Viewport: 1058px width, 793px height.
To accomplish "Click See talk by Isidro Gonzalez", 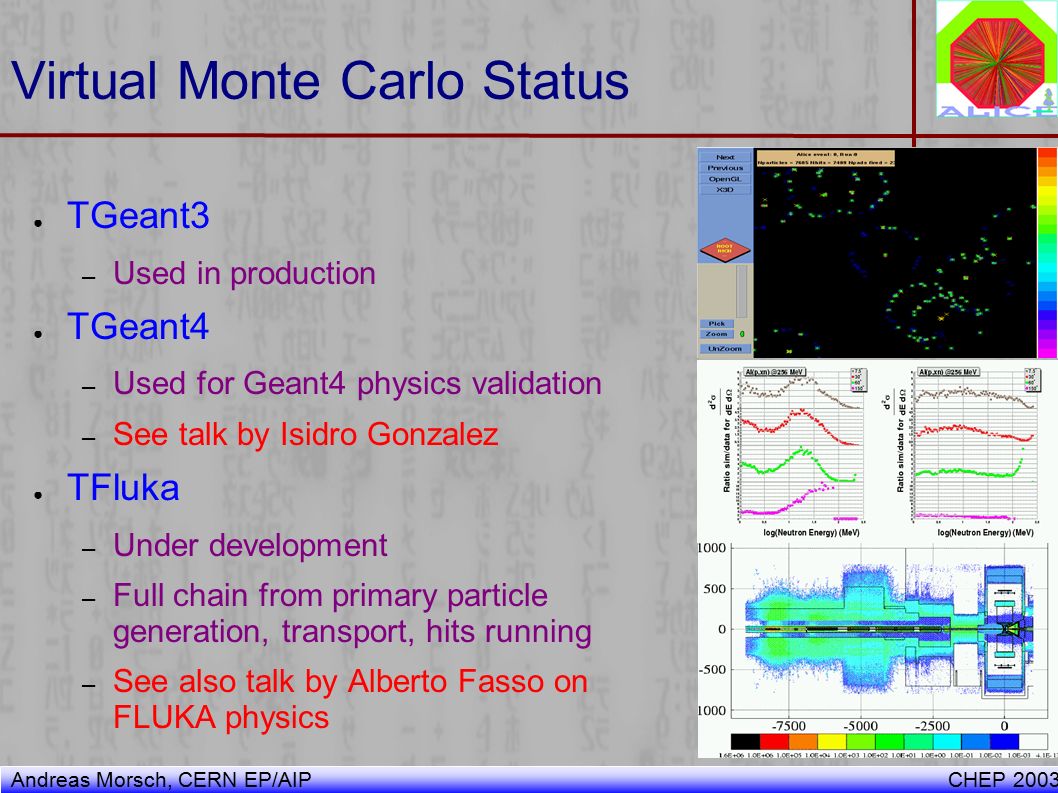I will pos(306,434).
